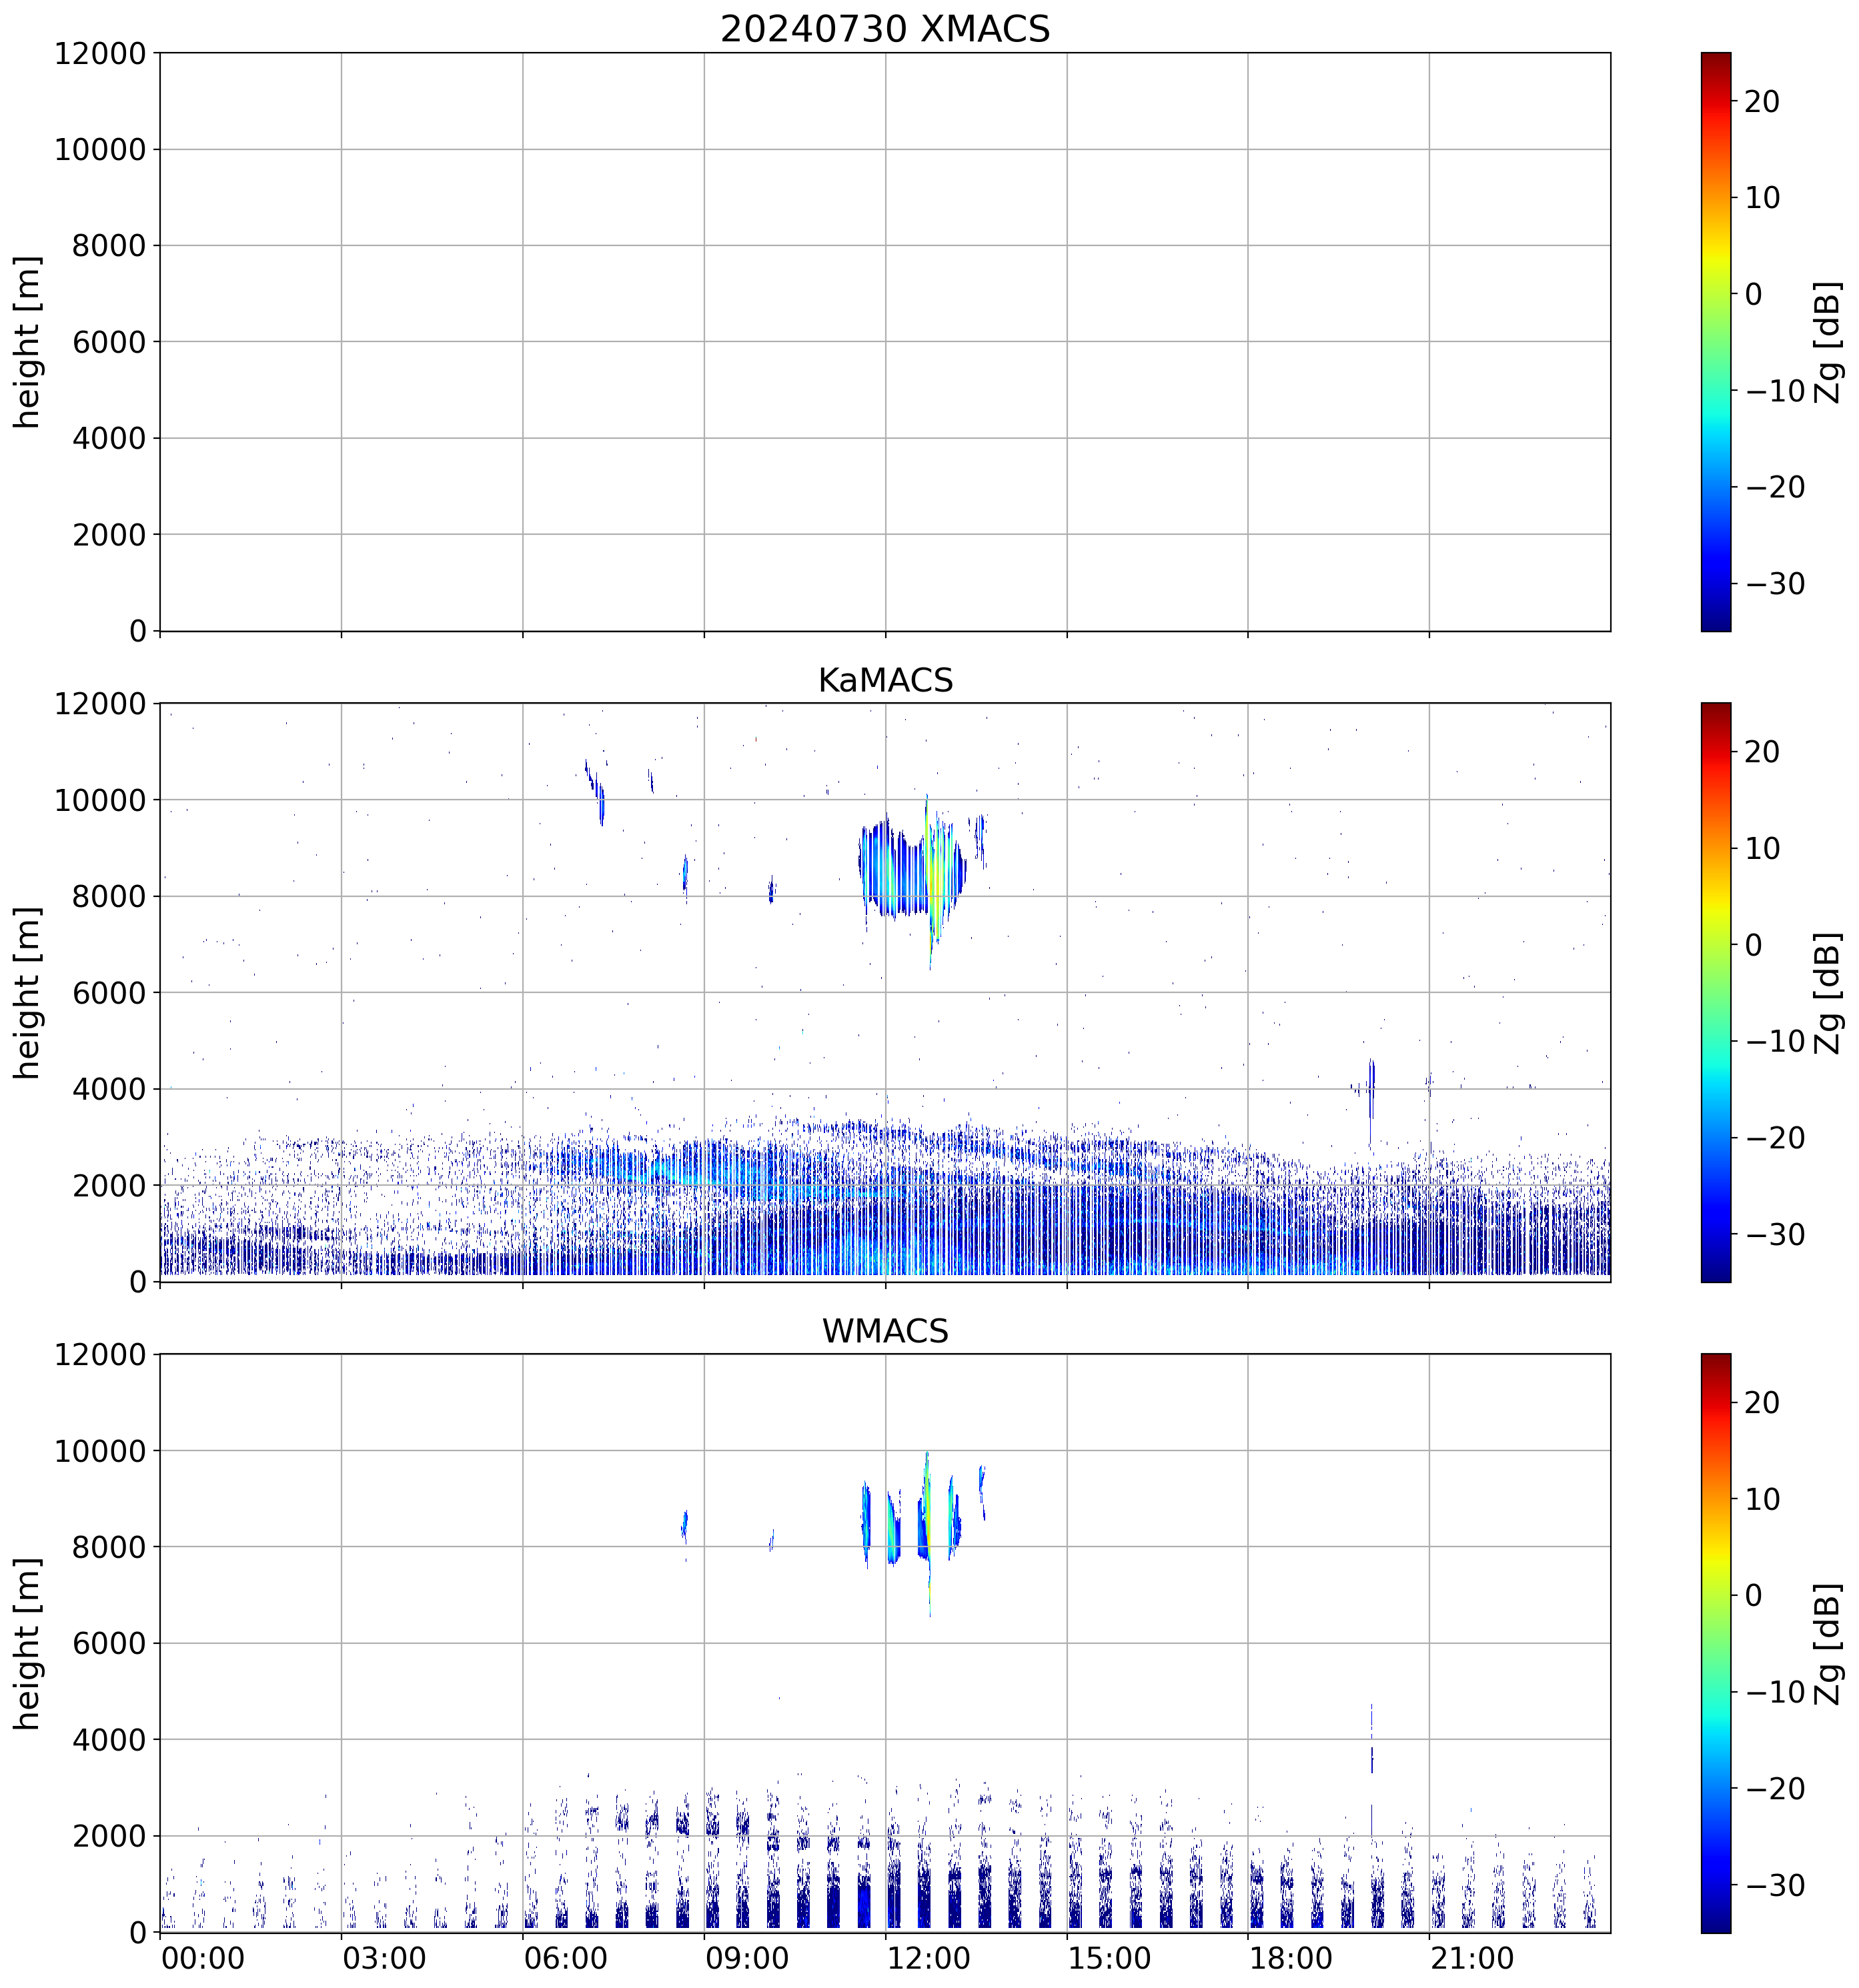Click the 21:00 time axis label
Screen dimensions: 1859x1988
(1471, 1959)
